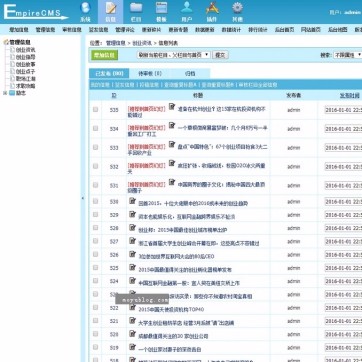Screen dimensions: 362x362
Task: Tick the checkbox for row 522
Action: tap(96, 307)
